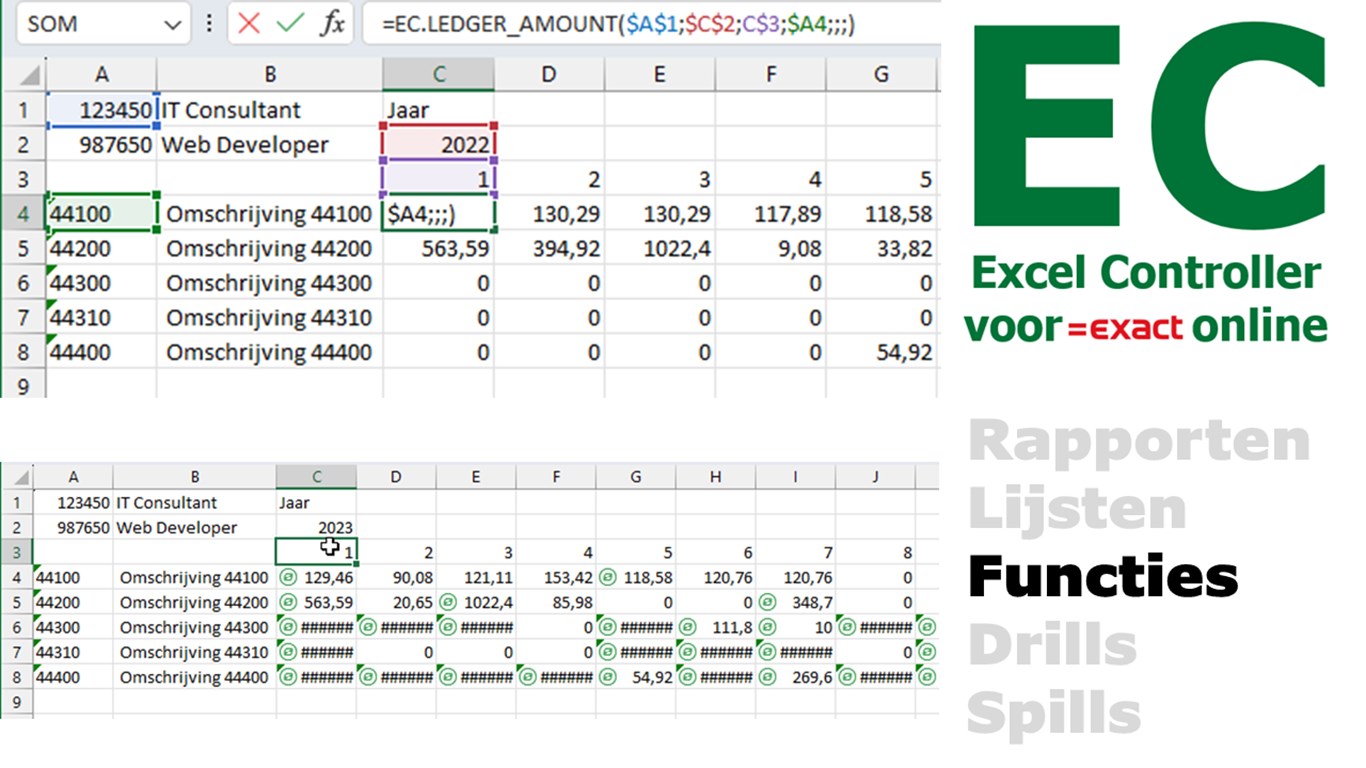
Task: Click the green icon in cell H7 of the 2023 sheet
Action: 688,652
